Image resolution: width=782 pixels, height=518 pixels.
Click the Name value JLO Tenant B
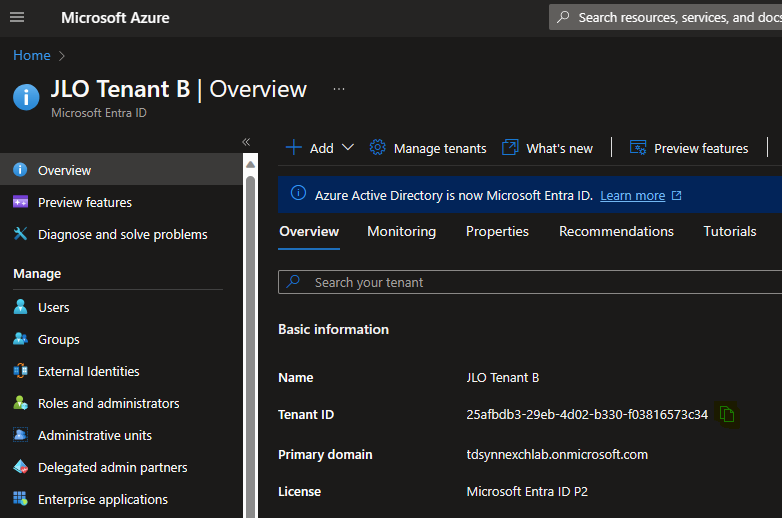coord(503,377)
